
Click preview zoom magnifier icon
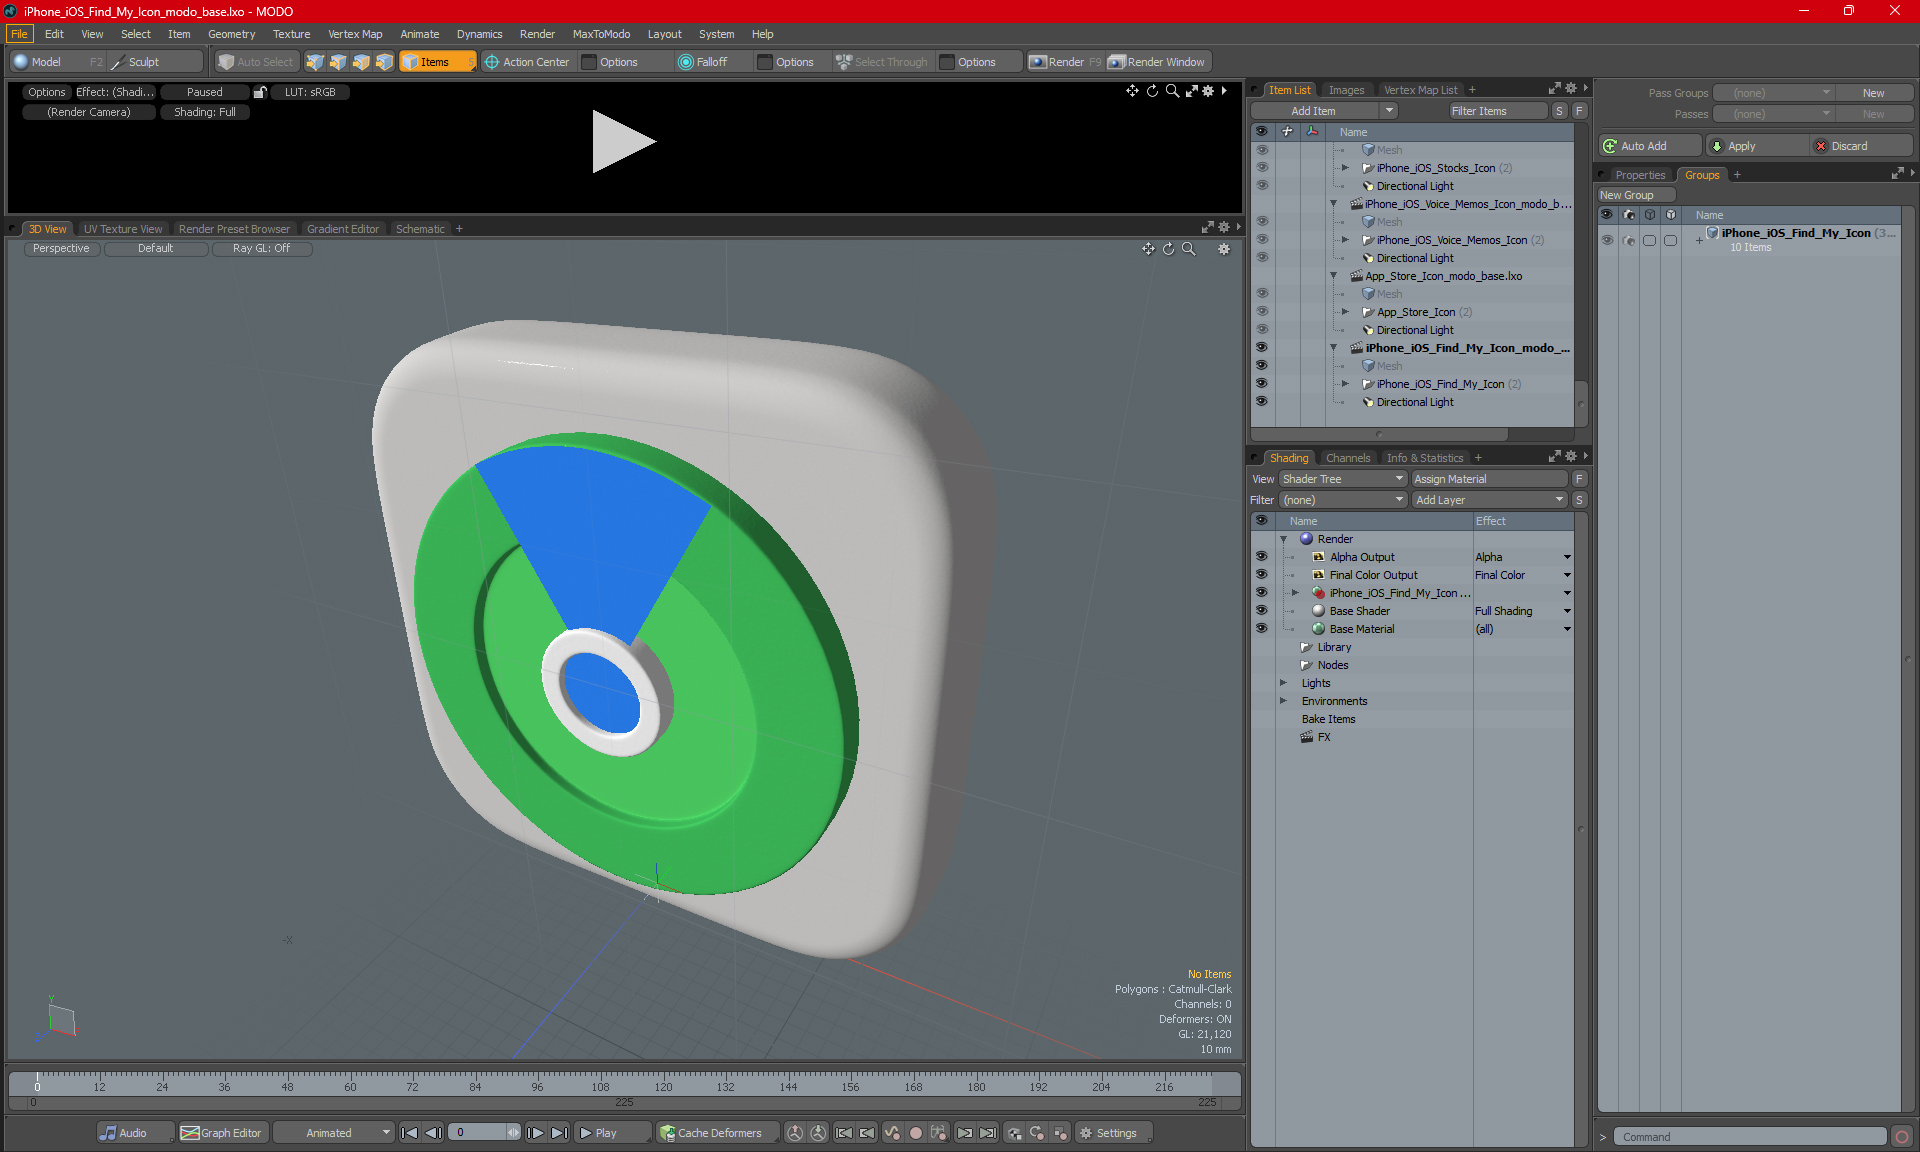click(1172, 91)
